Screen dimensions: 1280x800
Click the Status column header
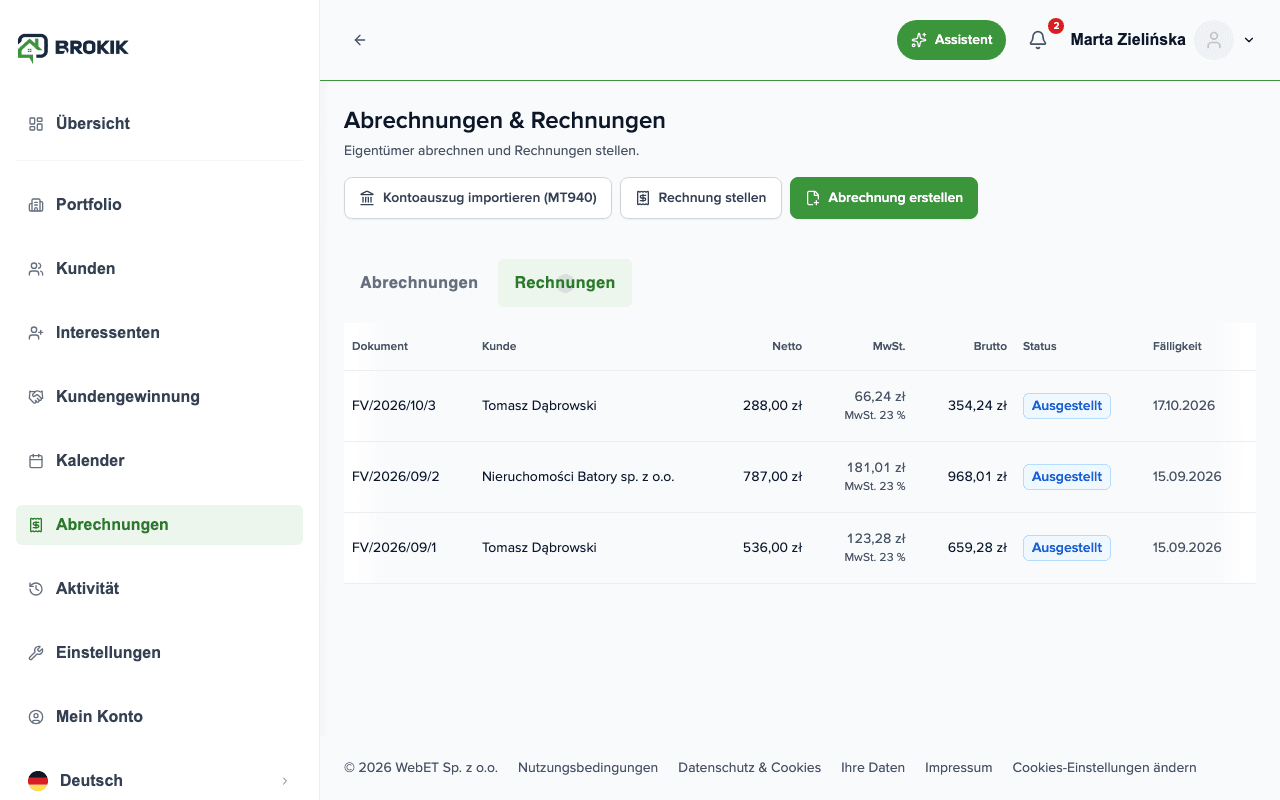click(1040, 347)
